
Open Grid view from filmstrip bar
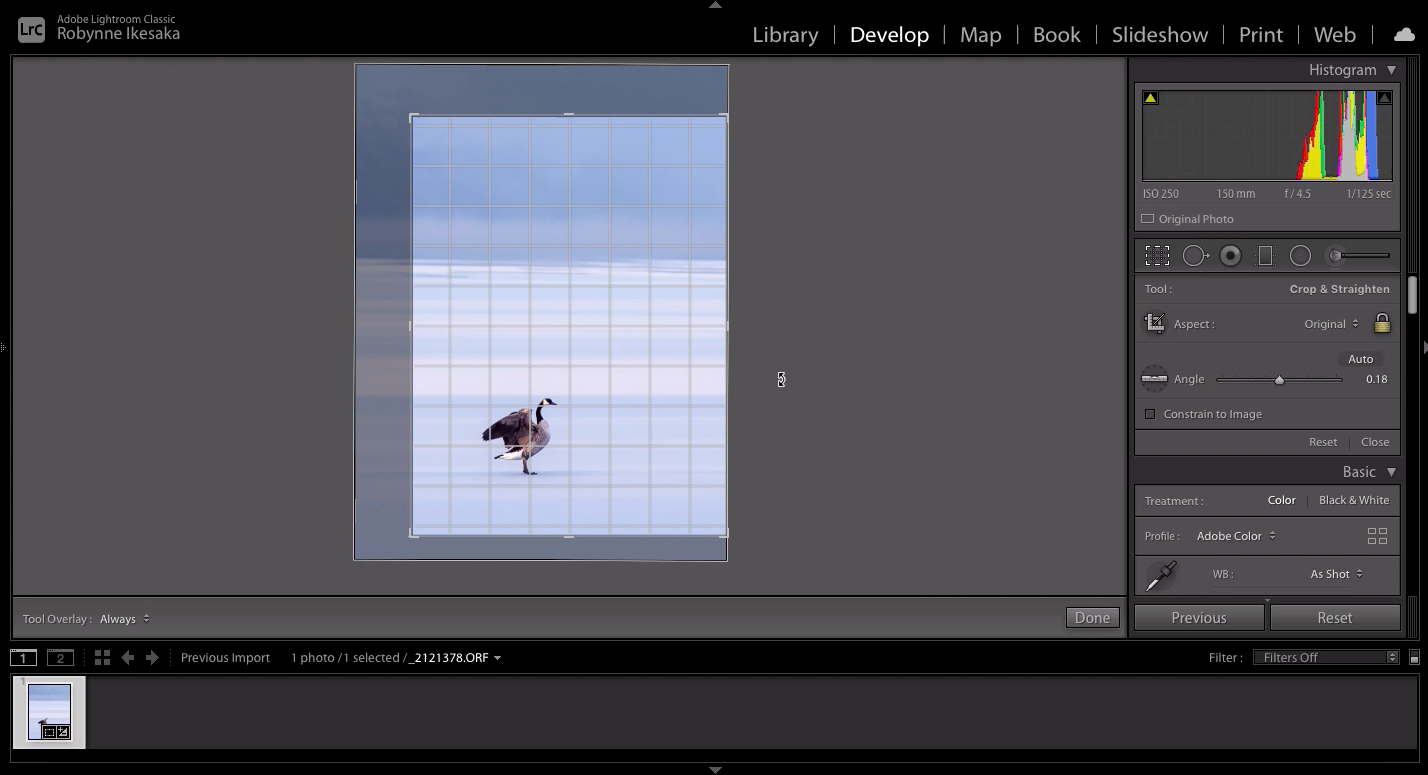pos(102,657)
